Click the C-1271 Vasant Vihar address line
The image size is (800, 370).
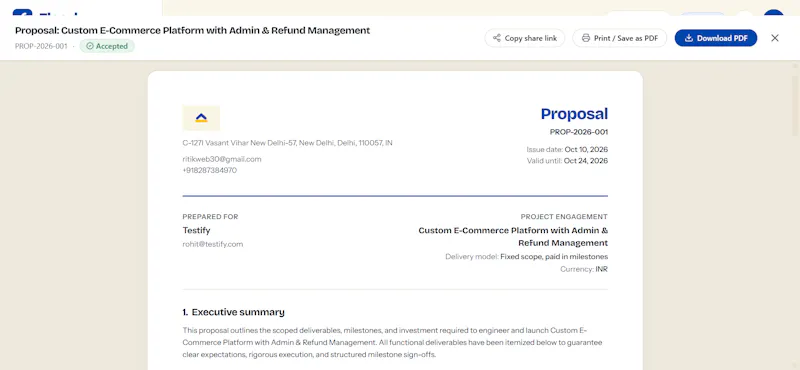point(287,143)
